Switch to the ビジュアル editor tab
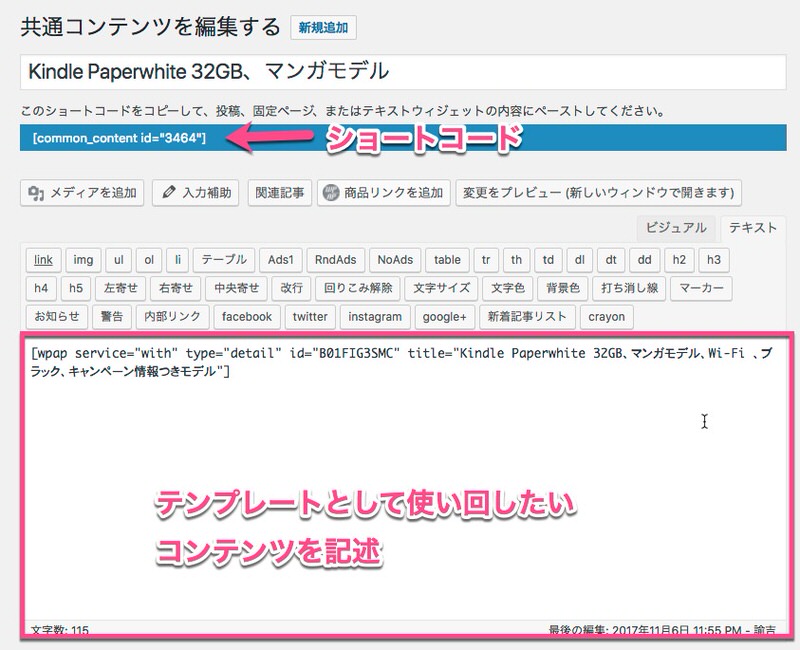The width and height of the screenshot is (800, 650). (676, 228)
